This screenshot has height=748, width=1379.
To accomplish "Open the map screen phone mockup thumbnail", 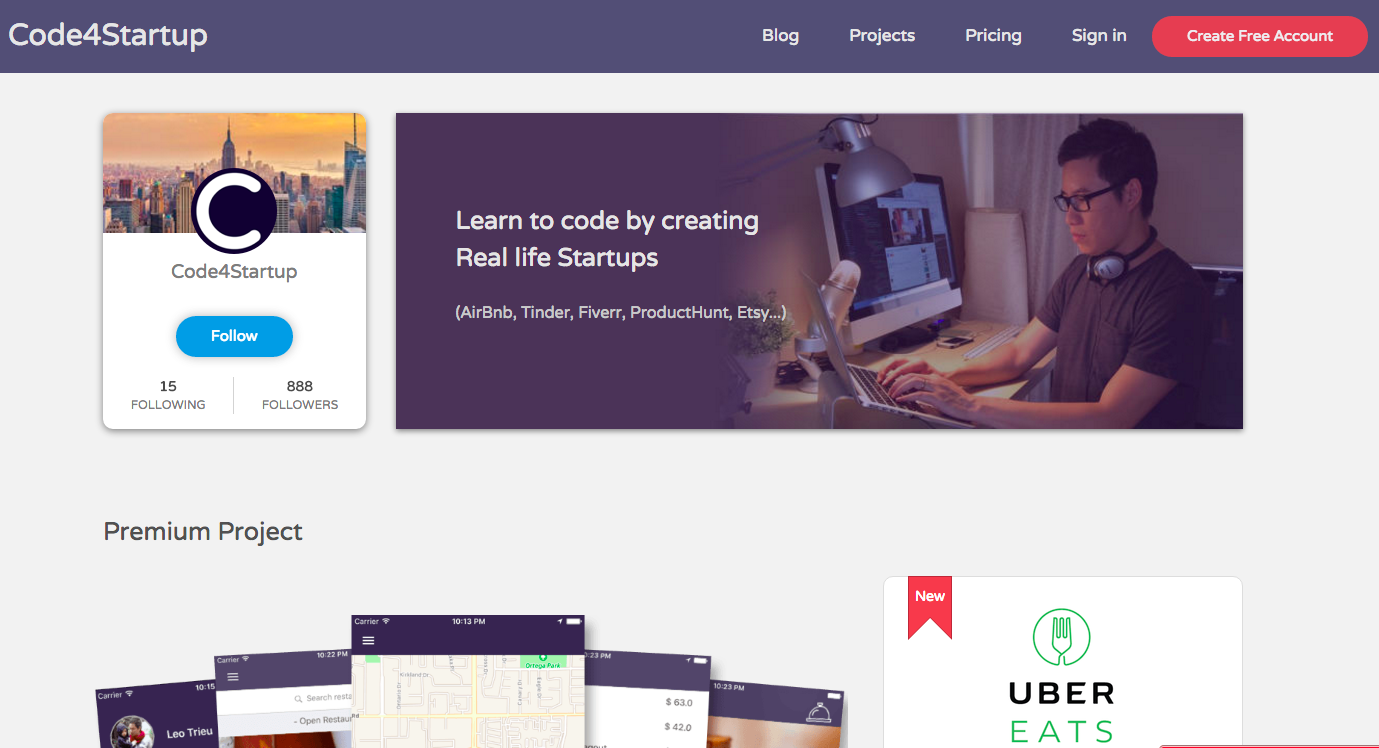I will click(x=467, y=681).
